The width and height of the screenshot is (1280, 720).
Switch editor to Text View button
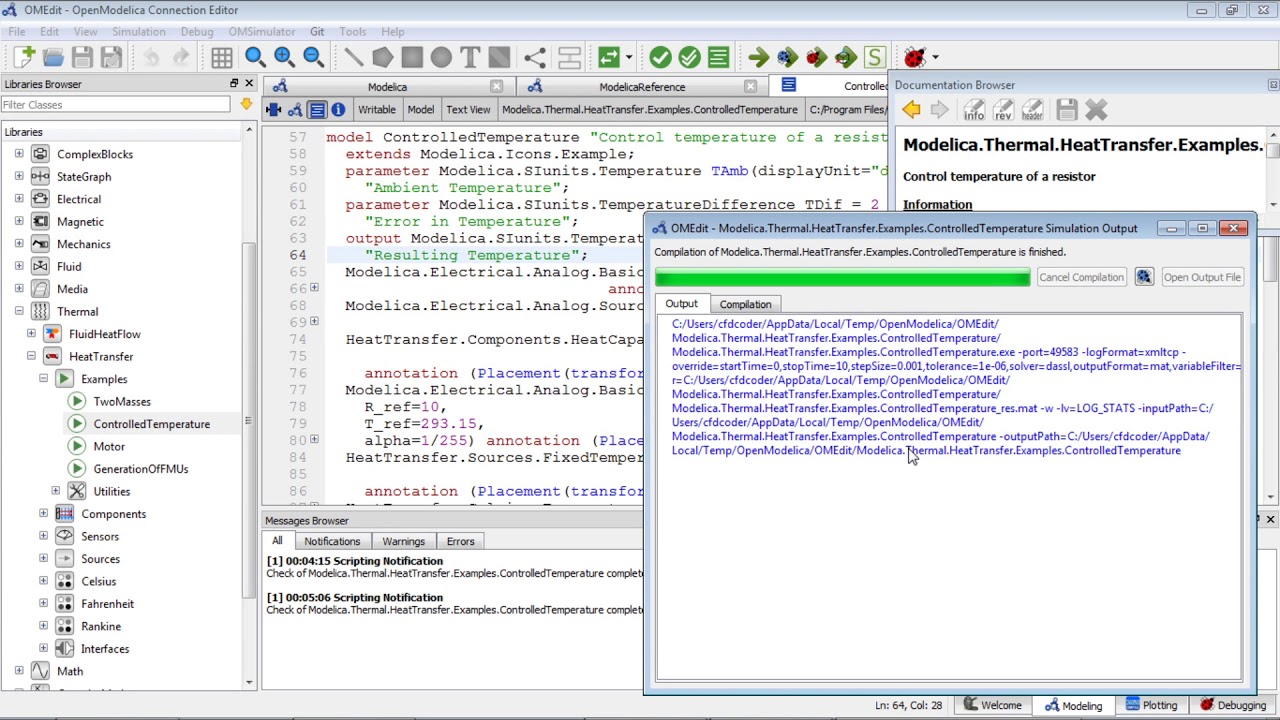(316, 109)
